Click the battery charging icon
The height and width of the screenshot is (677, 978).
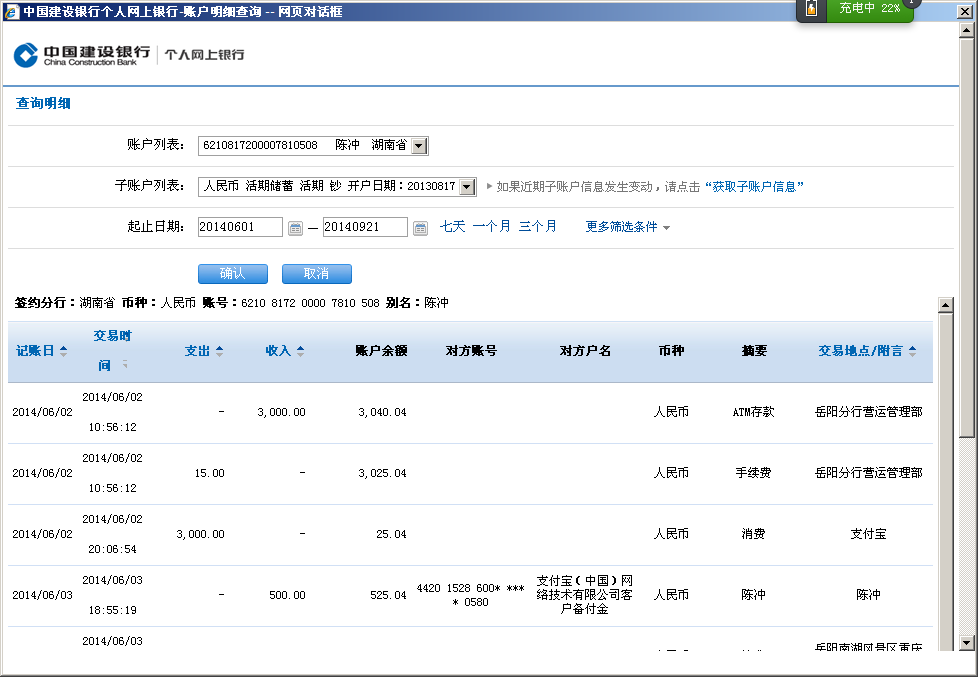(811, 9)
